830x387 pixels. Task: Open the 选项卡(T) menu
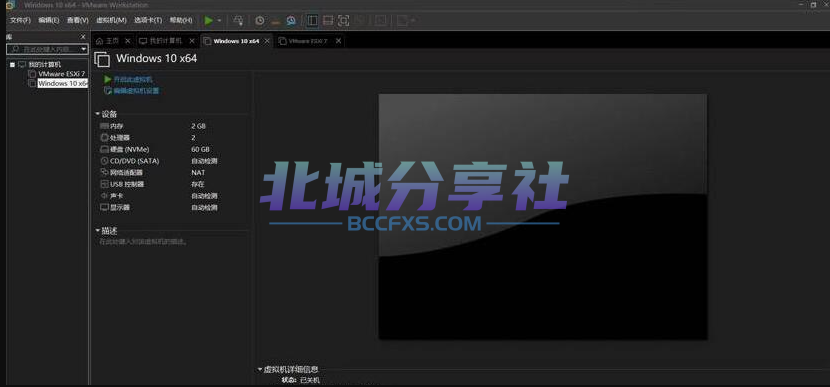148,20
